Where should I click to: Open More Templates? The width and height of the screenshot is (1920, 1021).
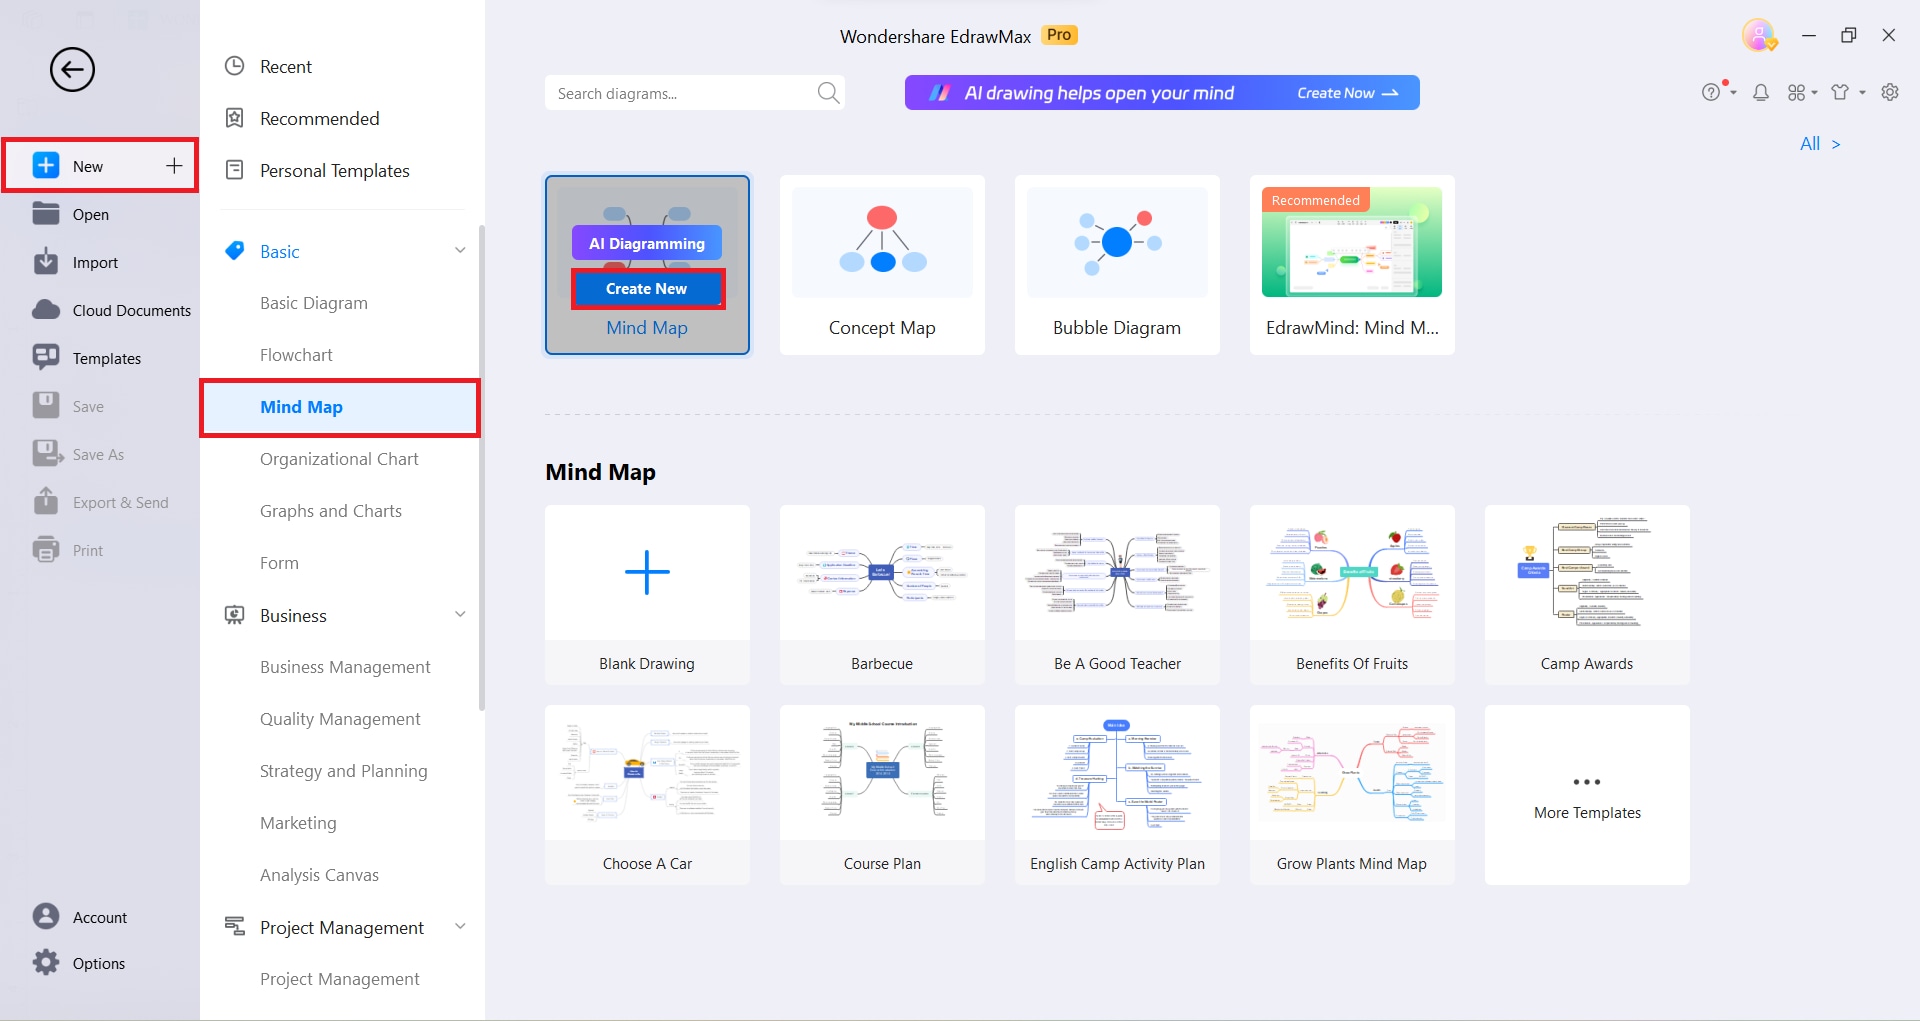pyautogui.click(x=1587, y=795)
